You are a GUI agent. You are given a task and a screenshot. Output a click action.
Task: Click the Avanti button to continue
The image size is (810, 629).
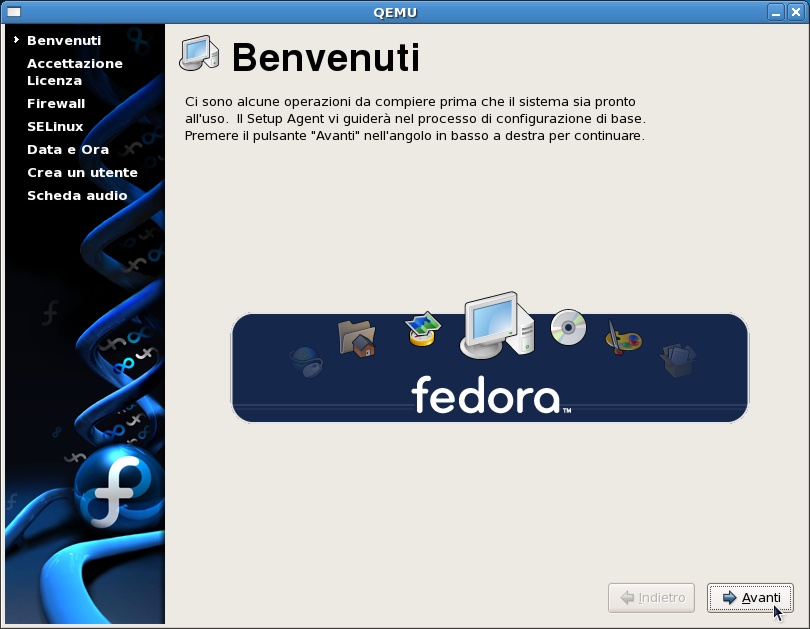[x=750, y=598]
